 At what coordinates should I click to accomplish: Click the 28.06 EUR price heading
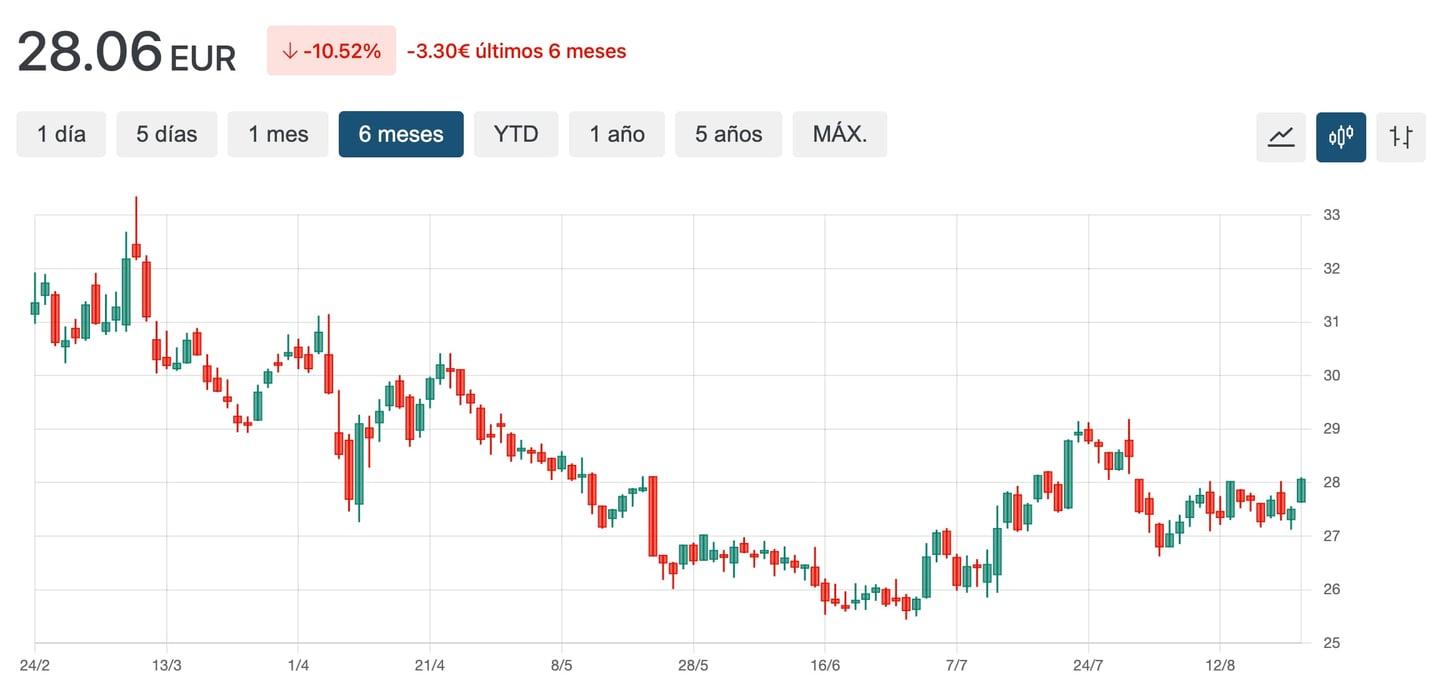[126, 53]
